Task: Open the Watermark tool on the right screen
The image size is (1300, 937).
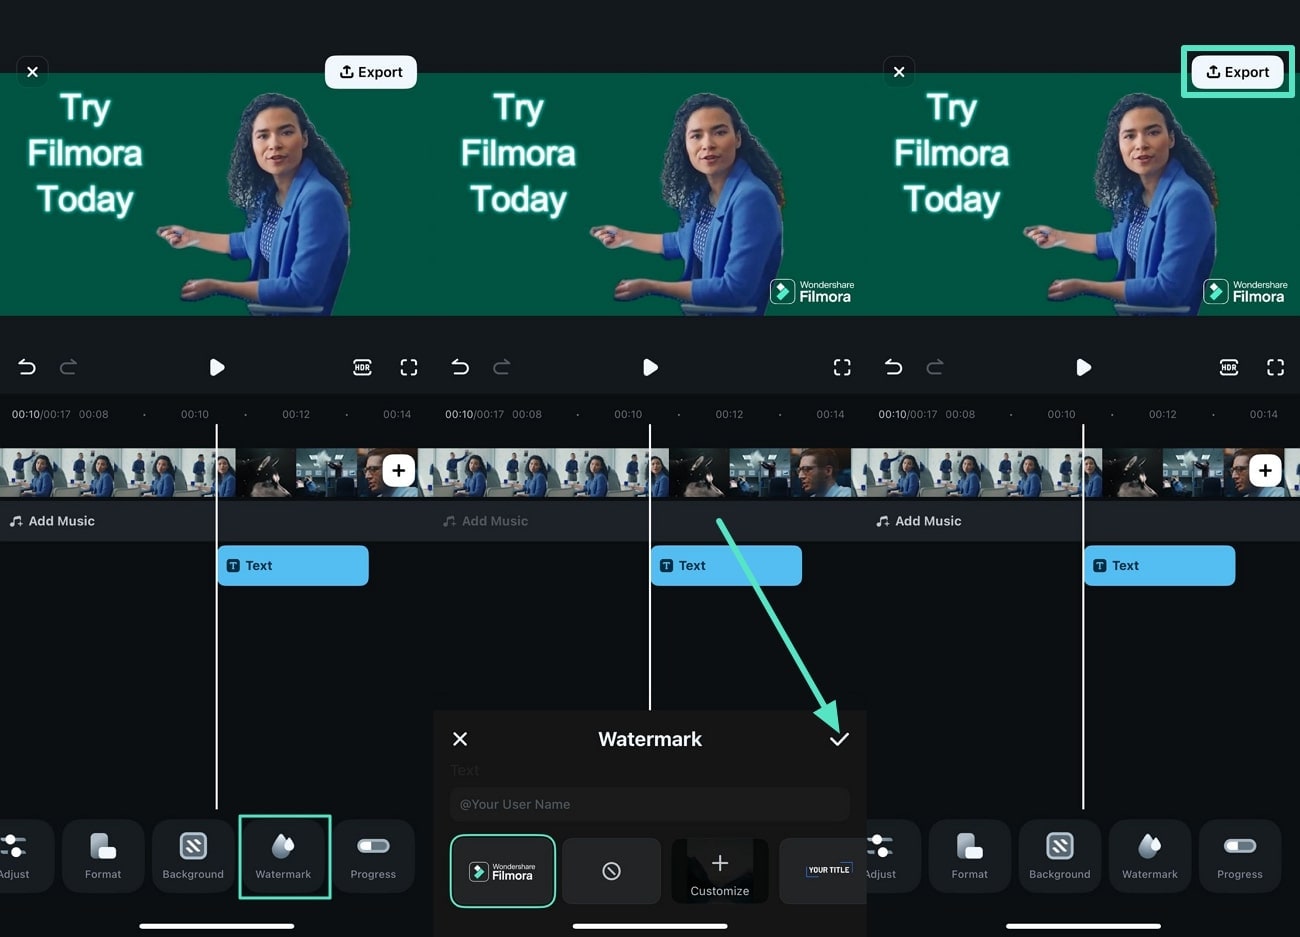Action: pos(1150,856)
